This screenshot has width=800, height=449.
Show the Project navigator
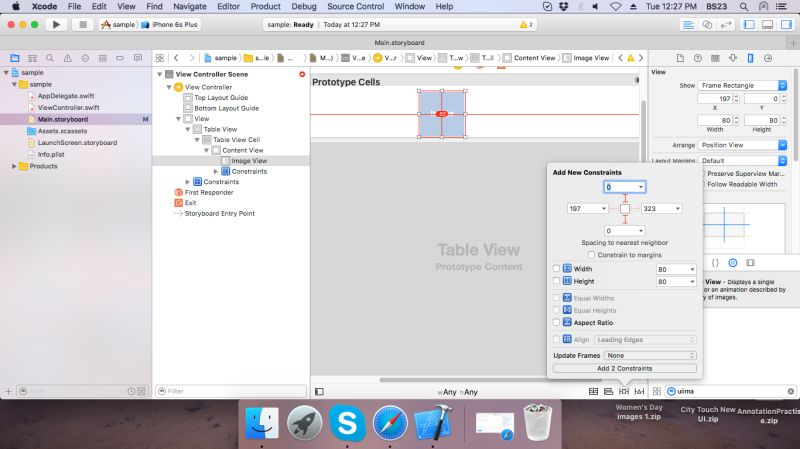click(15, 58)
